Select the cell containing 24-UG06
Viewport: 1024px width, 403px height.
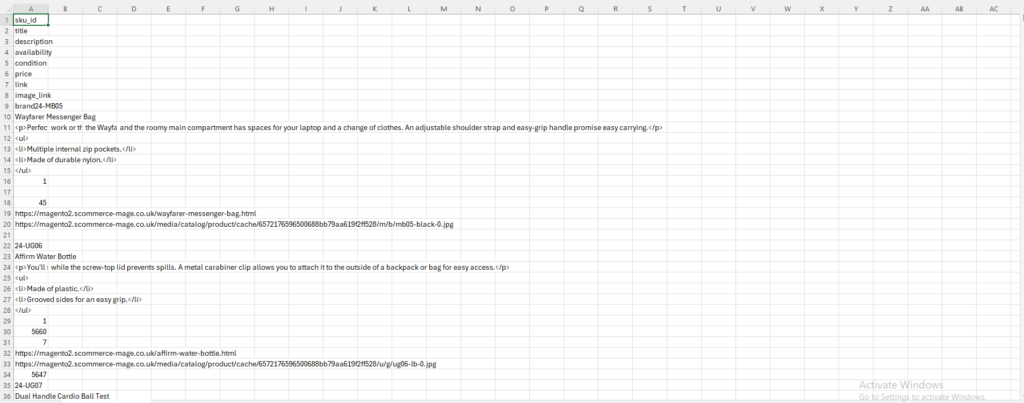pyautogui.click(x=30, y=245)
